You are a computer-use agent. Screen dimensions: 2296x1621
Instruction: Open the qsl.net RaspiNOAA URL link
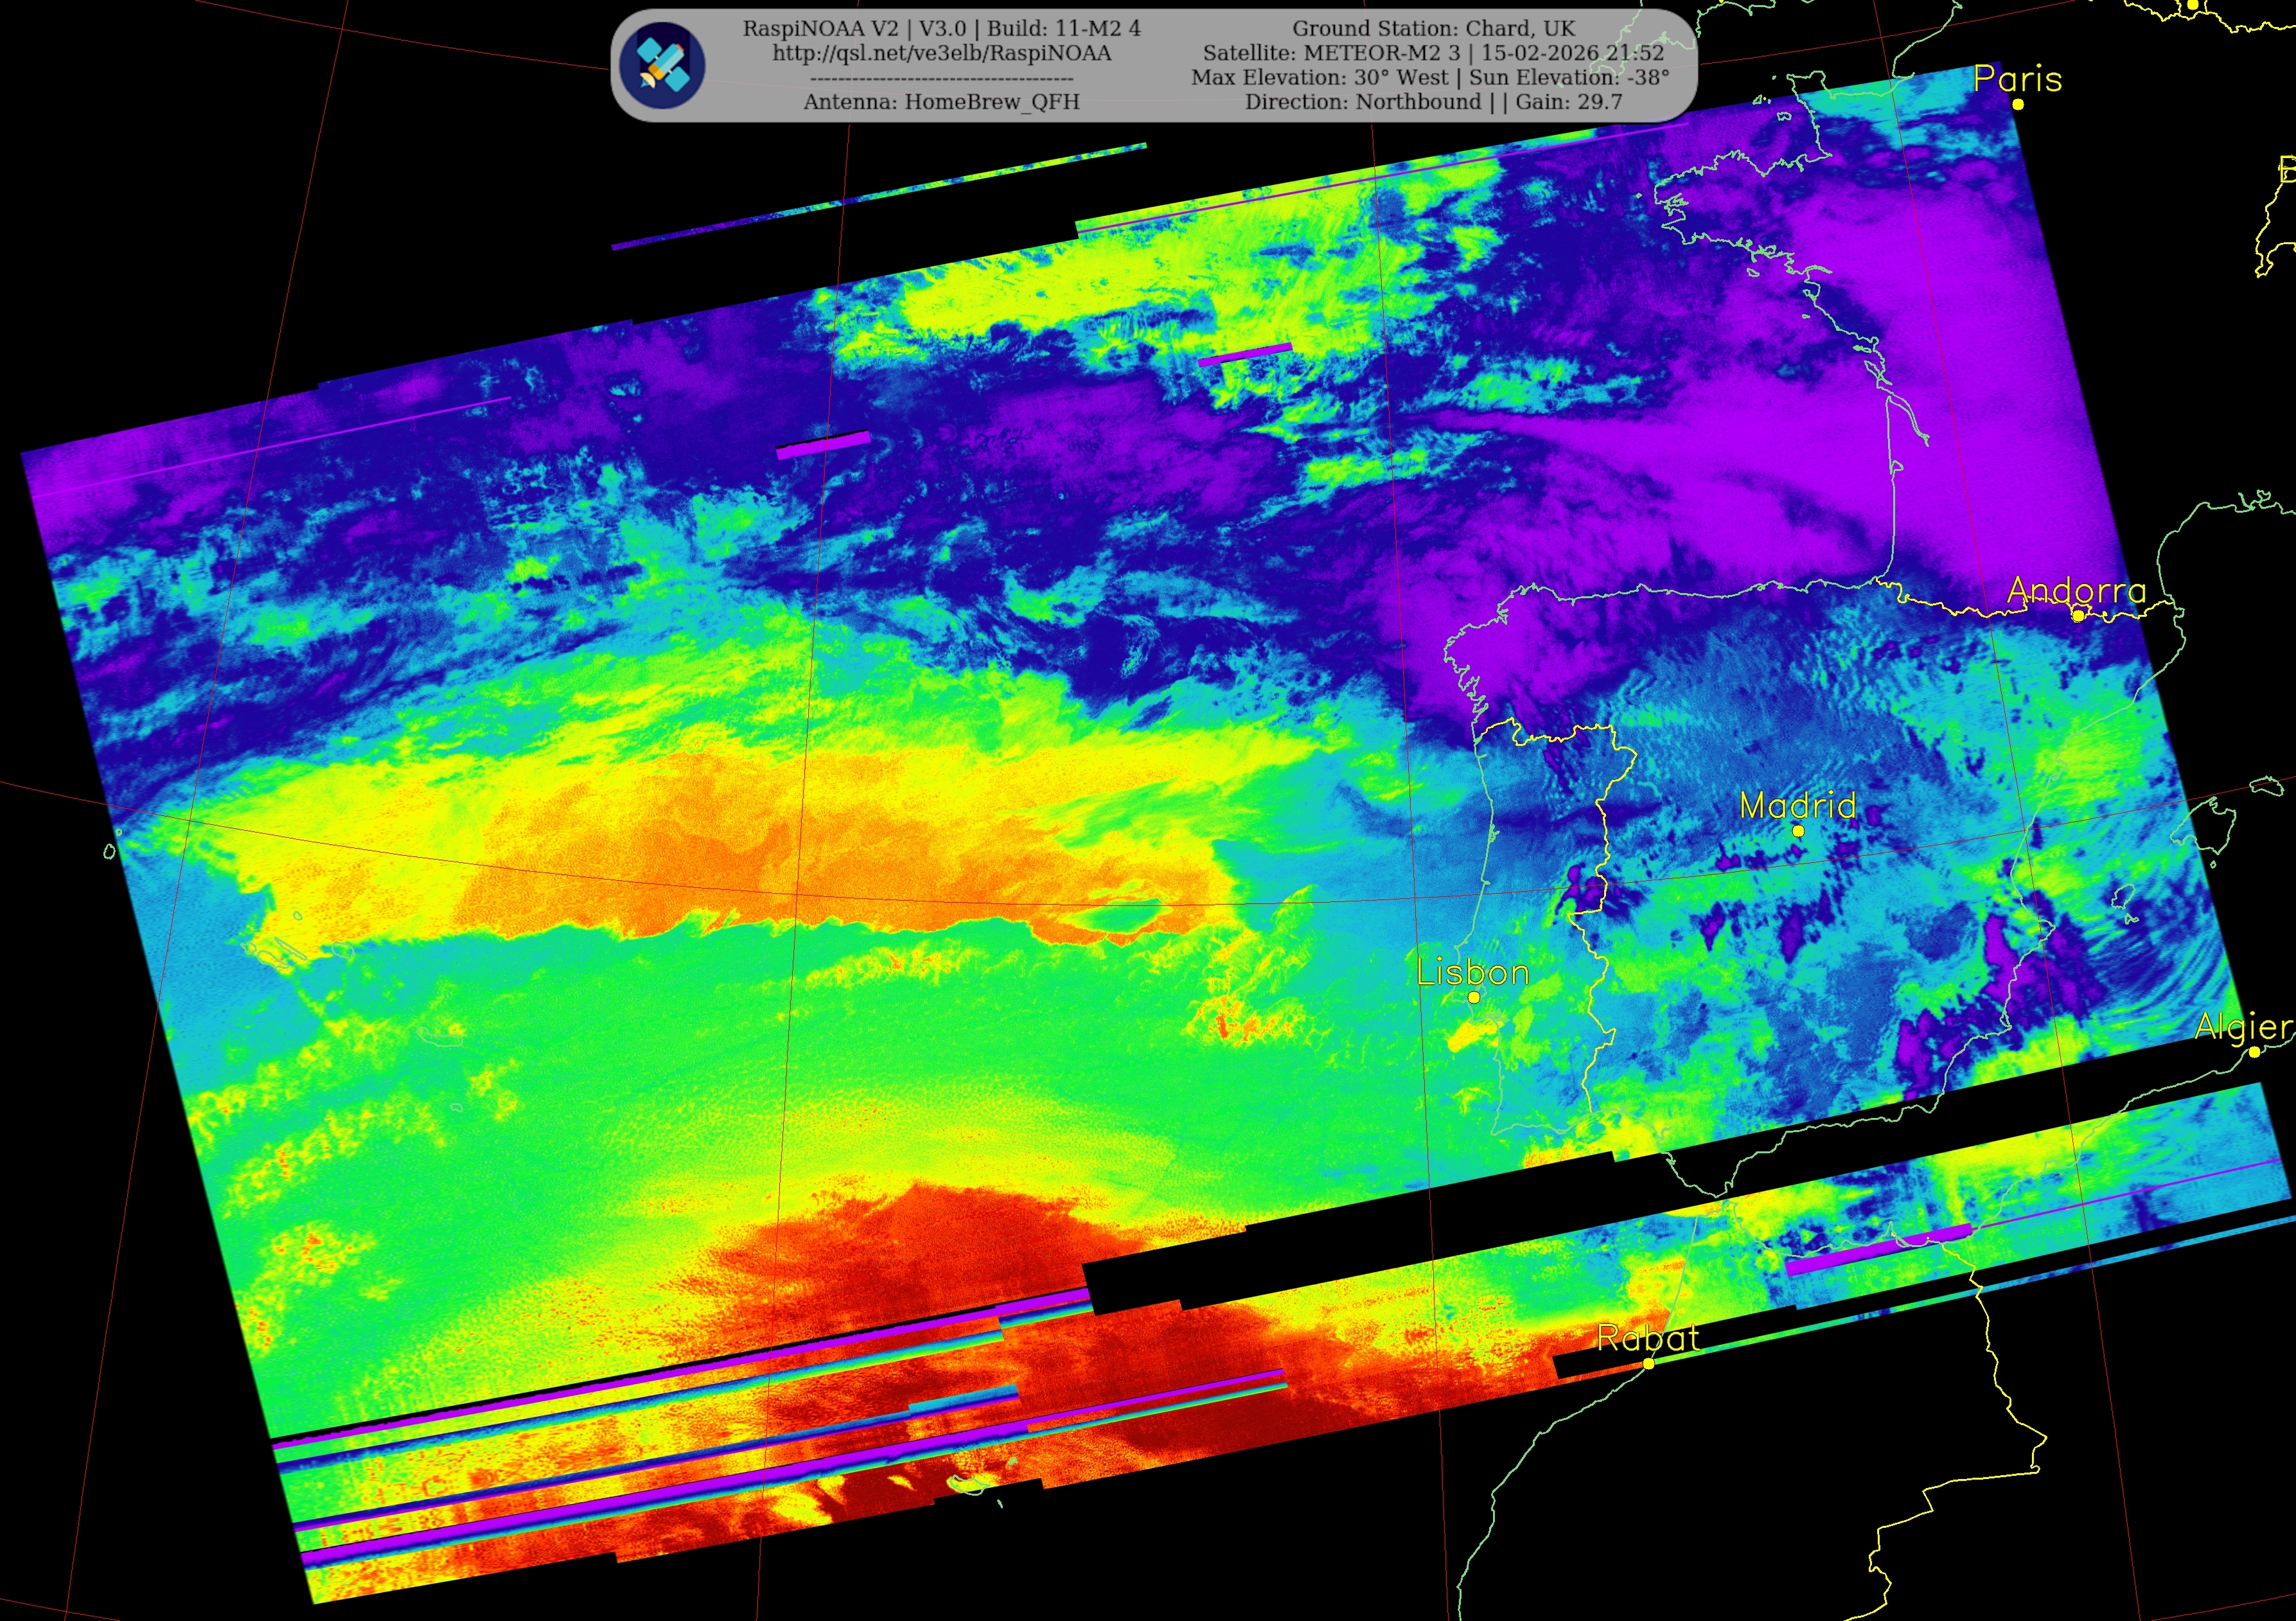point(941,53)
